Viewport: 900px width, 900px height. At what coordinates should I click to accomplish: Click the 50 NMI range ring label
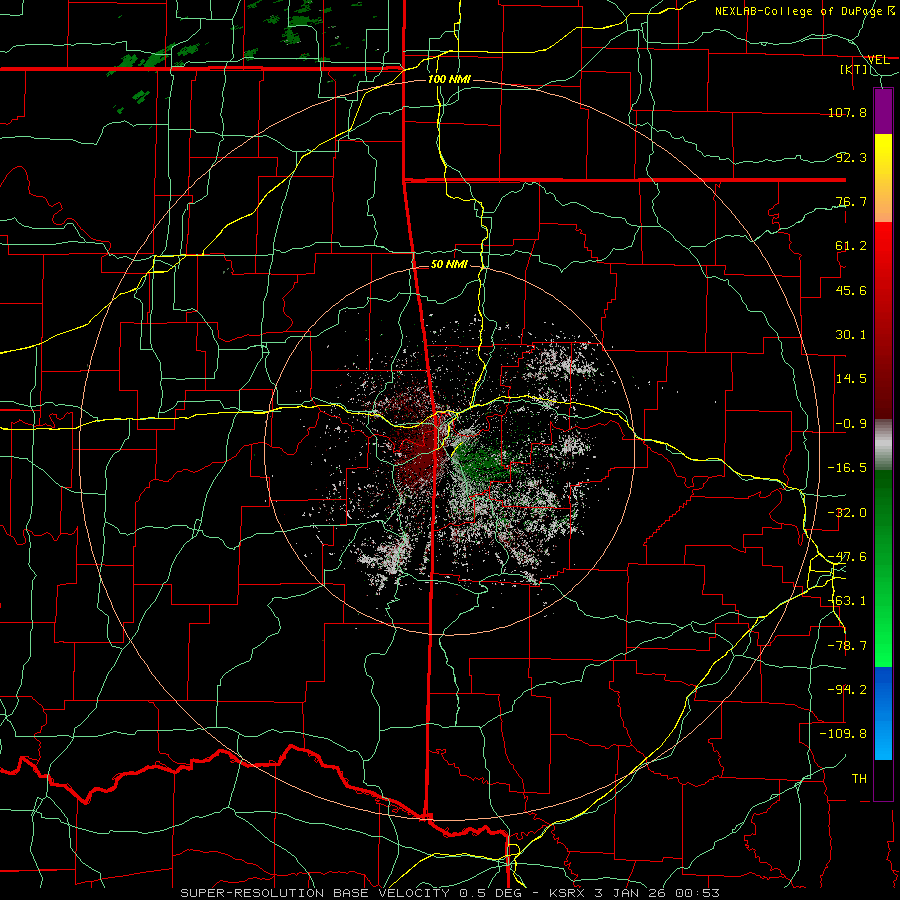click(x=449, y=264)
